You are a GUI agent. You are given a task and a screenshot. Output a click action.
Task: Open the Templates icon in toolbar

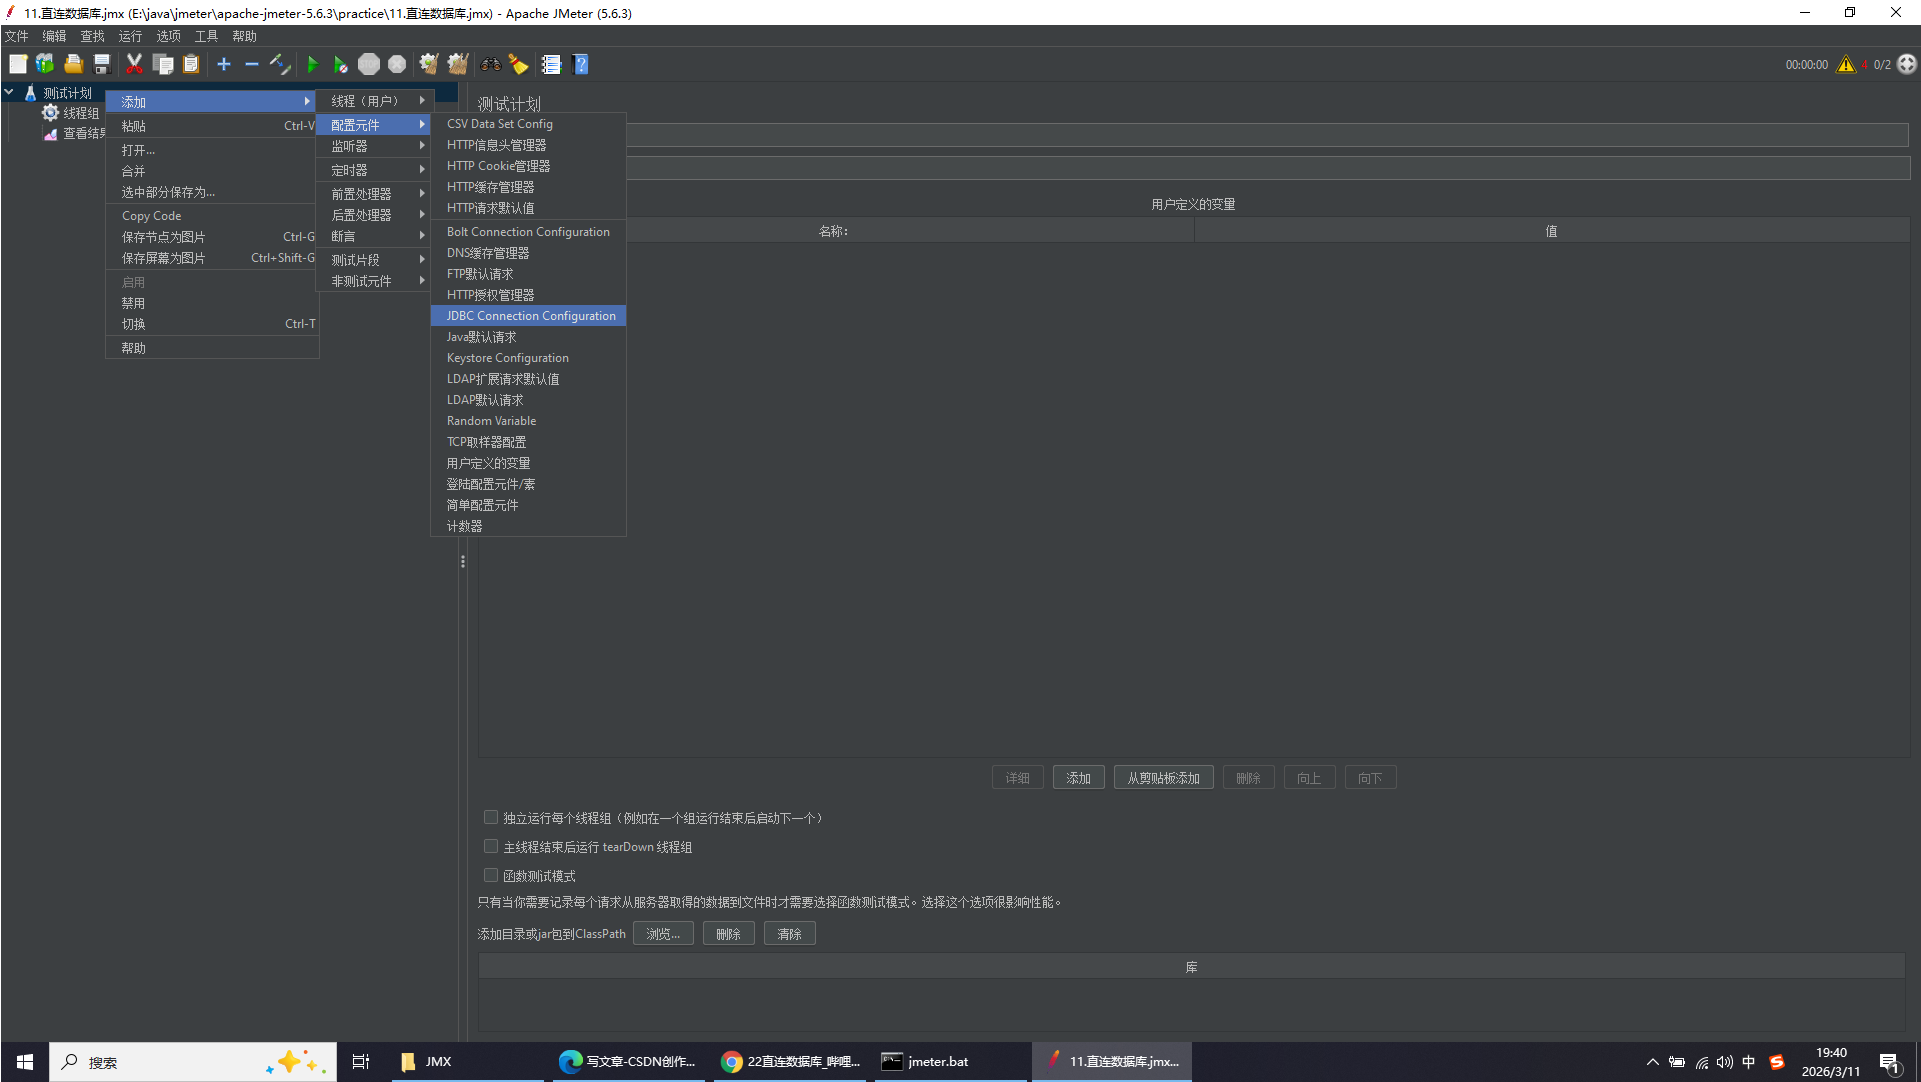45,65
